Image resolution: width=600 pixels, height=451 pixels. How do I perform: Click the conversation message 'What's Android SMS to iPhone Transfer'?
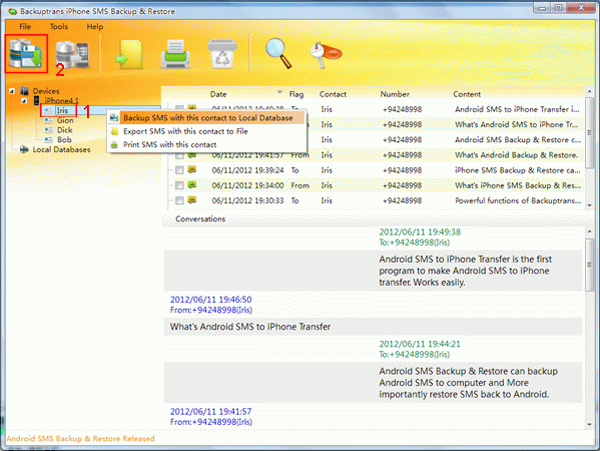pos(250,327)
